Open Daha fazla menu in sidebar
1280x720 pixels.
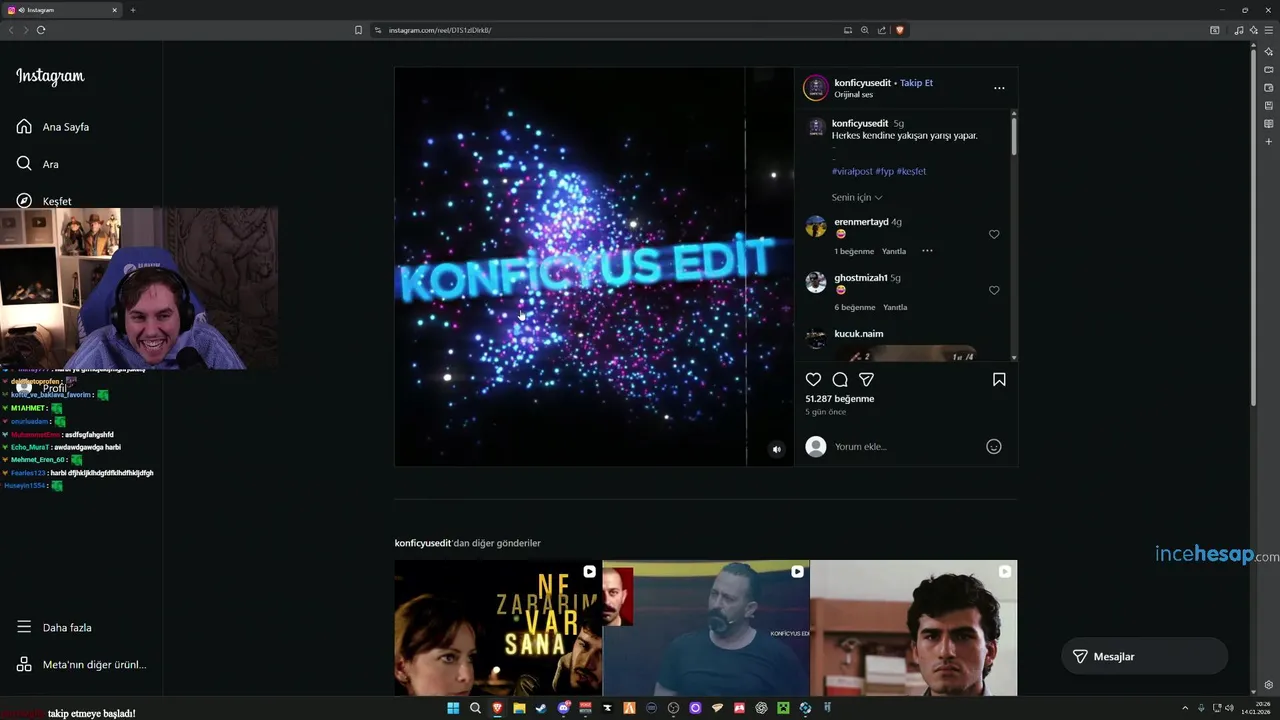(54, 628)
